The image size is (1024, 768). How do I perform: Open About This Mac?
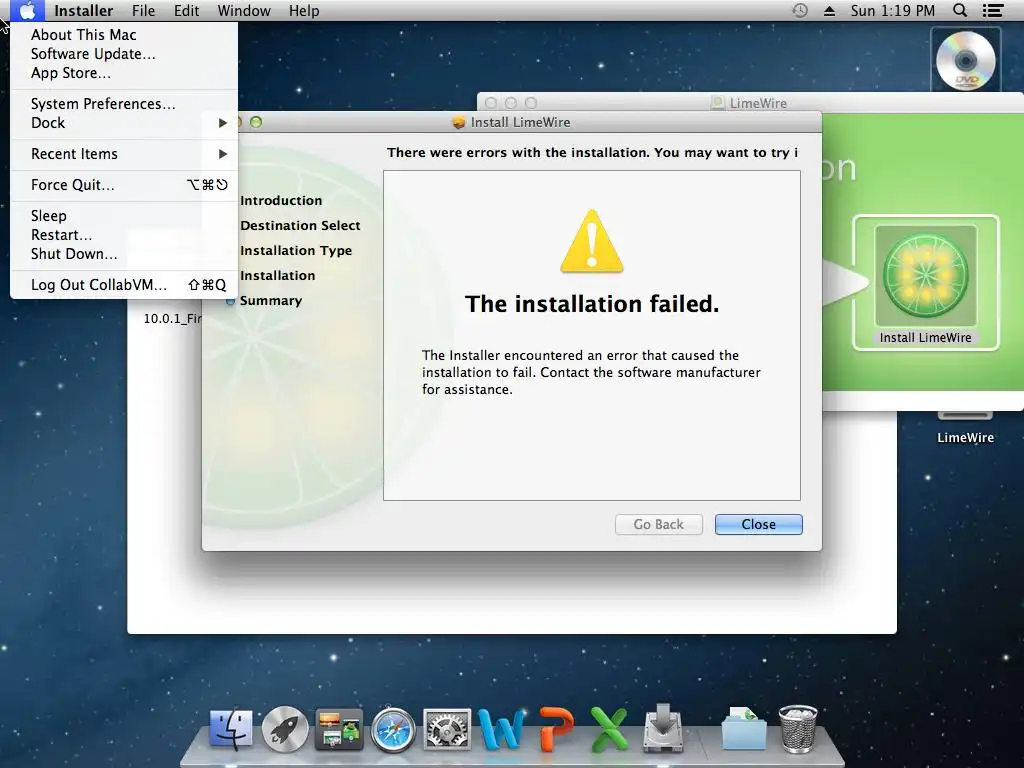click(x=84, y=35)
